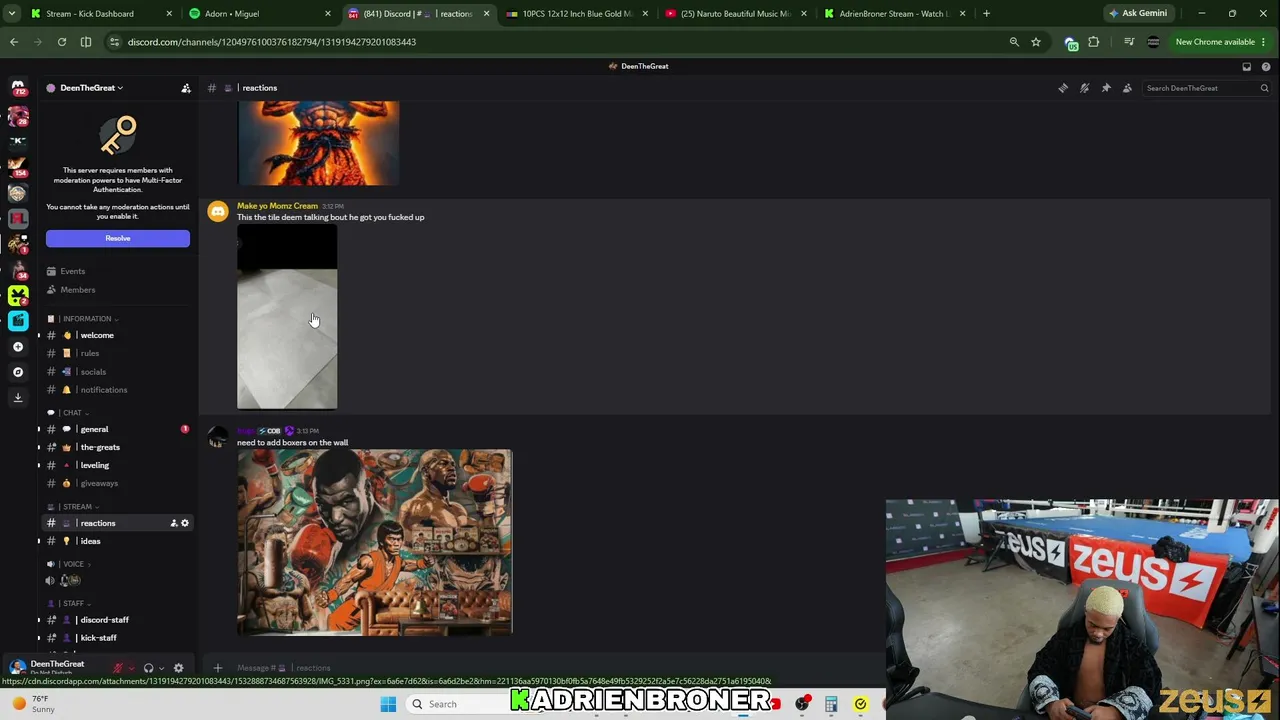Open browser zoom magnifier in address bar

[x=1014, y=42]
